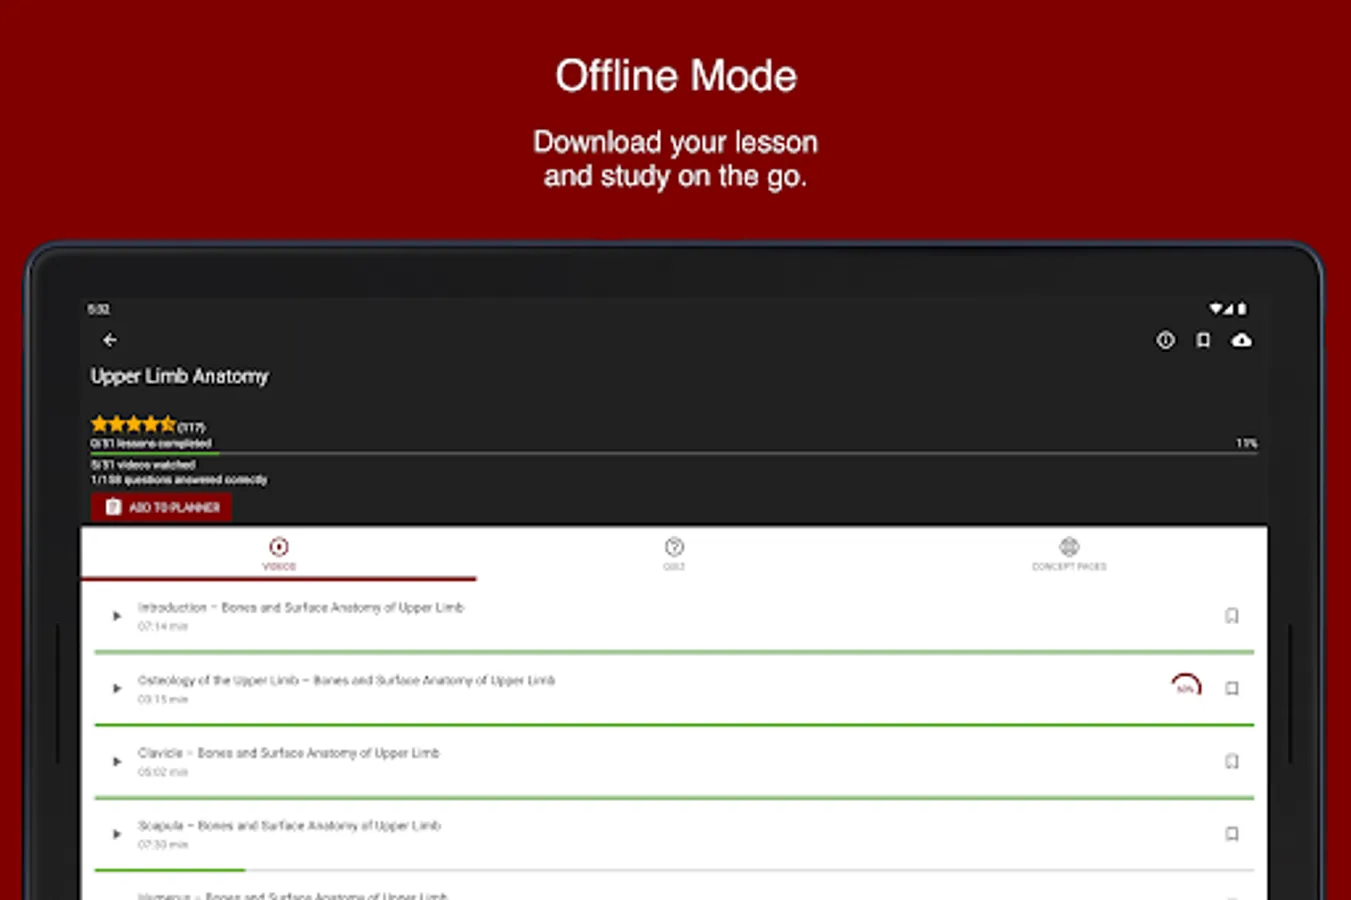Viewport: 1351px width, 900px height.
Task: Play the Scapula video
Action: pos(117,834)
